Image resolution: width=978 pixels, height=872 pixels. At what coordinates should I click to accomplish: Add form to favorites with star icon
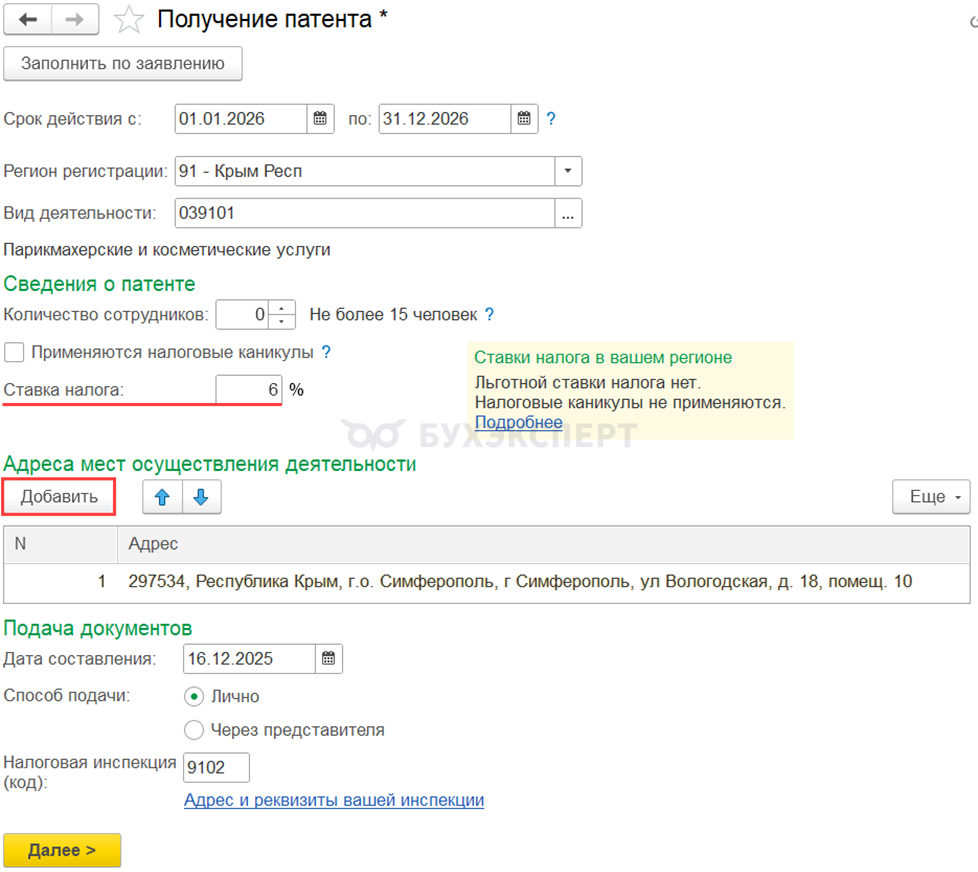128,20
